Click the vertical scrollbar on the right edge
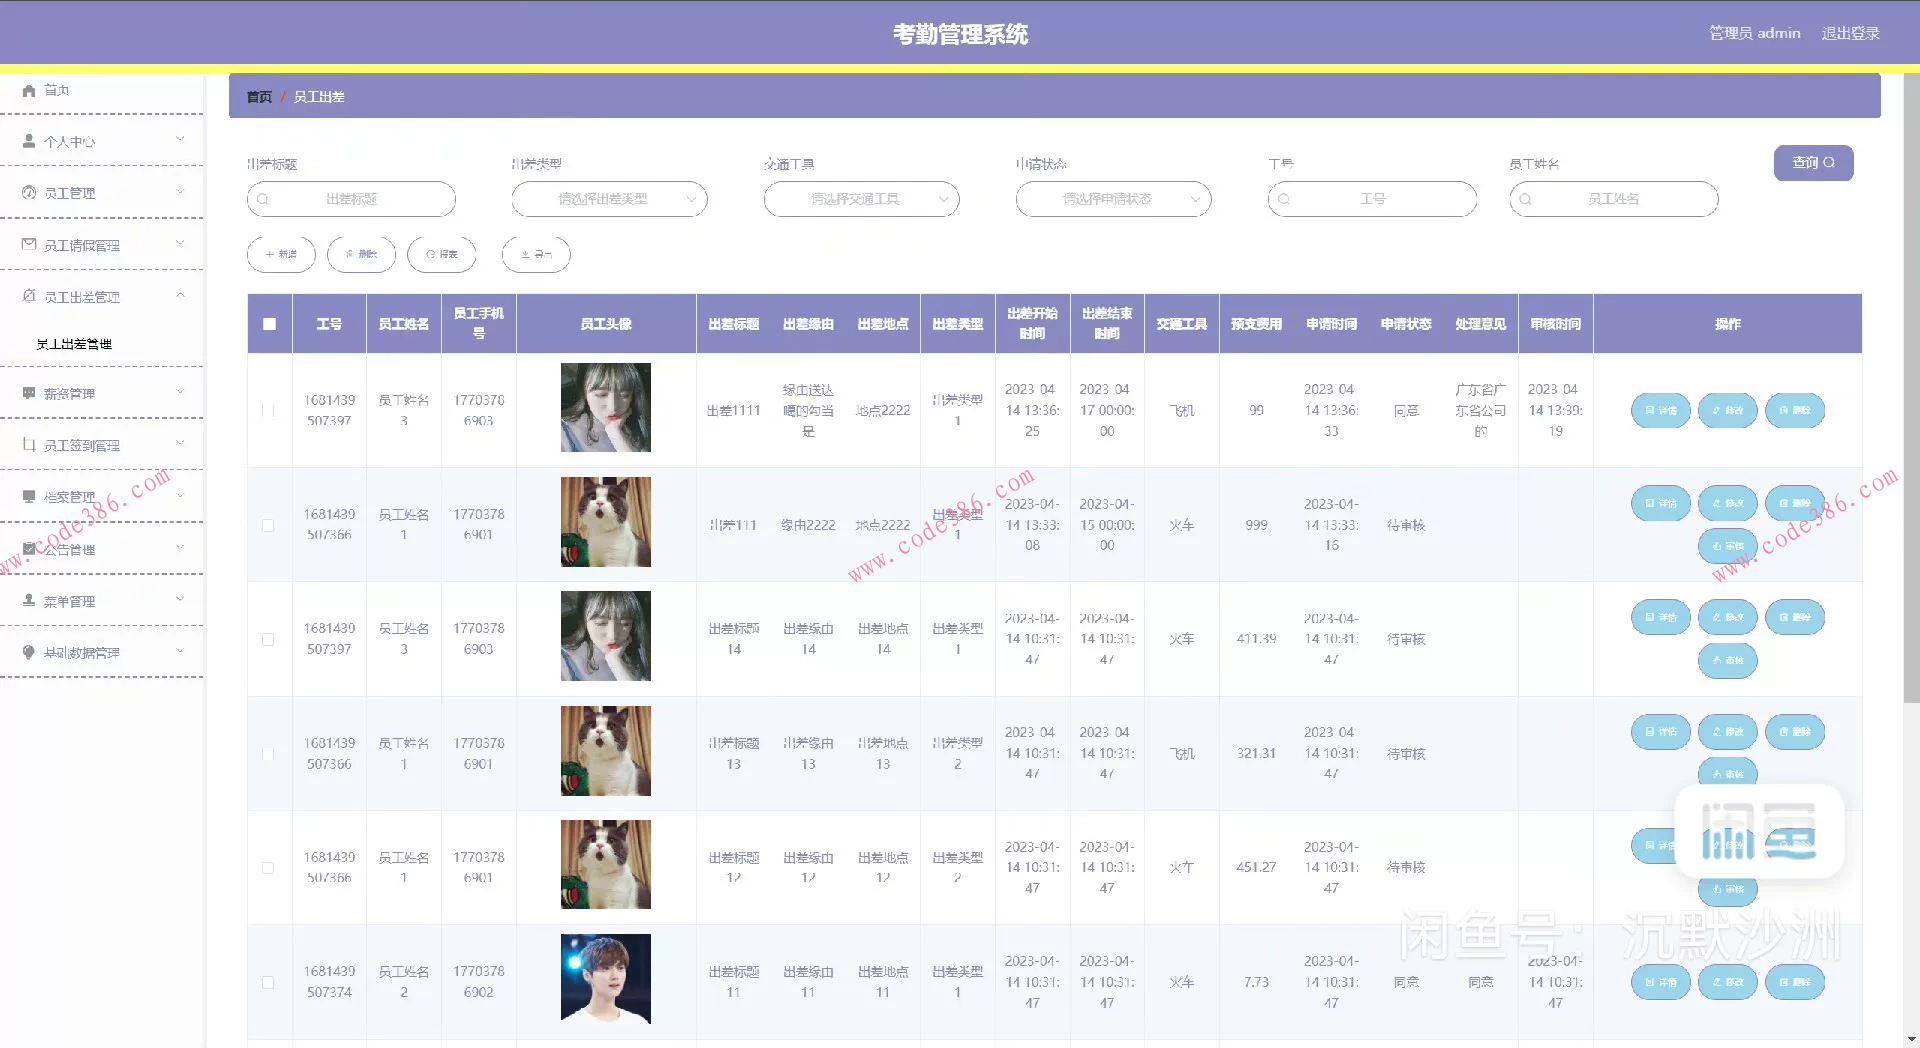 1912,390
